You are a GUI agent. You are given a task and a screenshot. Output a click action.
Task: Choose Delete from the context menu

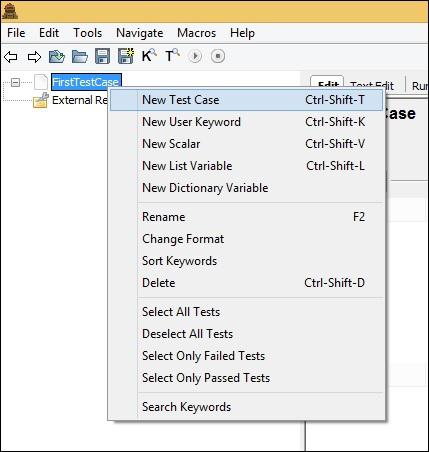[x=246, y=283]
